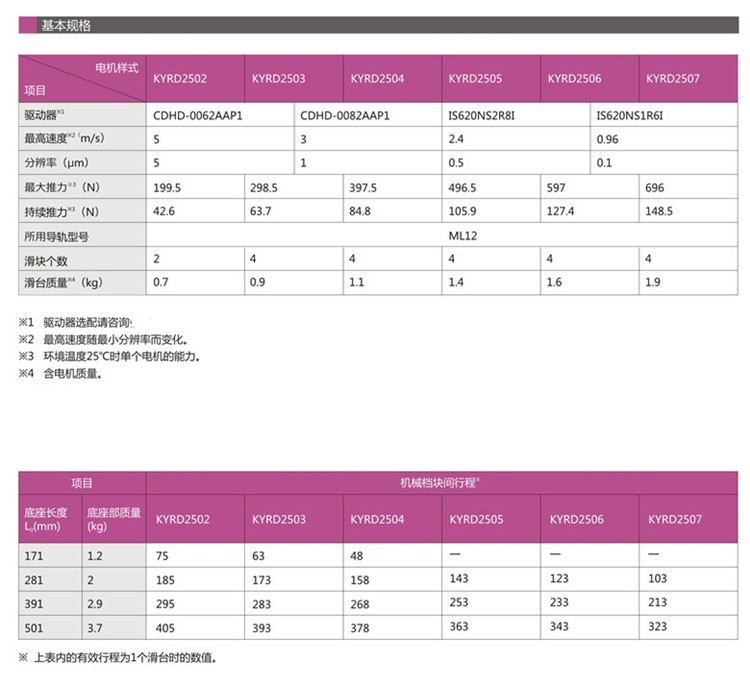Select the KYRD2502 header in the upper table
This screenshot has height=687, width=750.
tap(180, 78)
